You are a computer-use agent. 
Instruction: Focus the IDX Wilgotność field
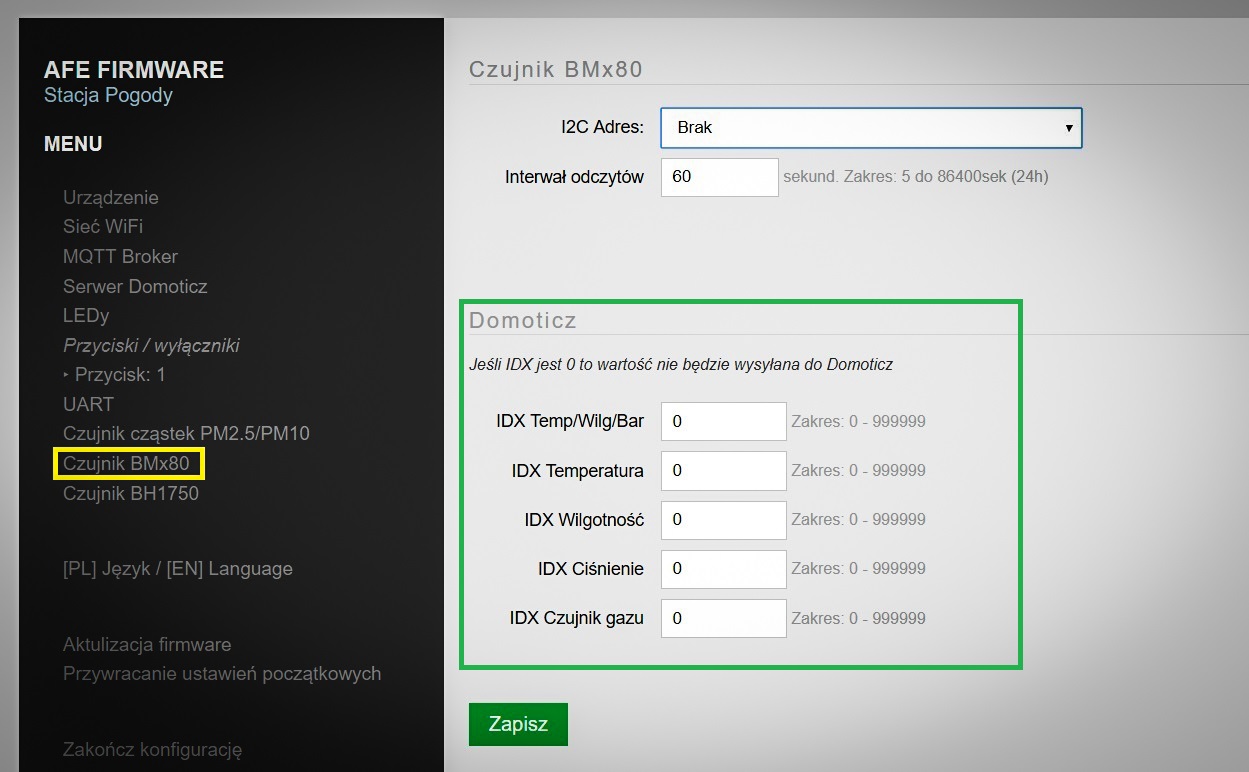click(x=724, y=520)
